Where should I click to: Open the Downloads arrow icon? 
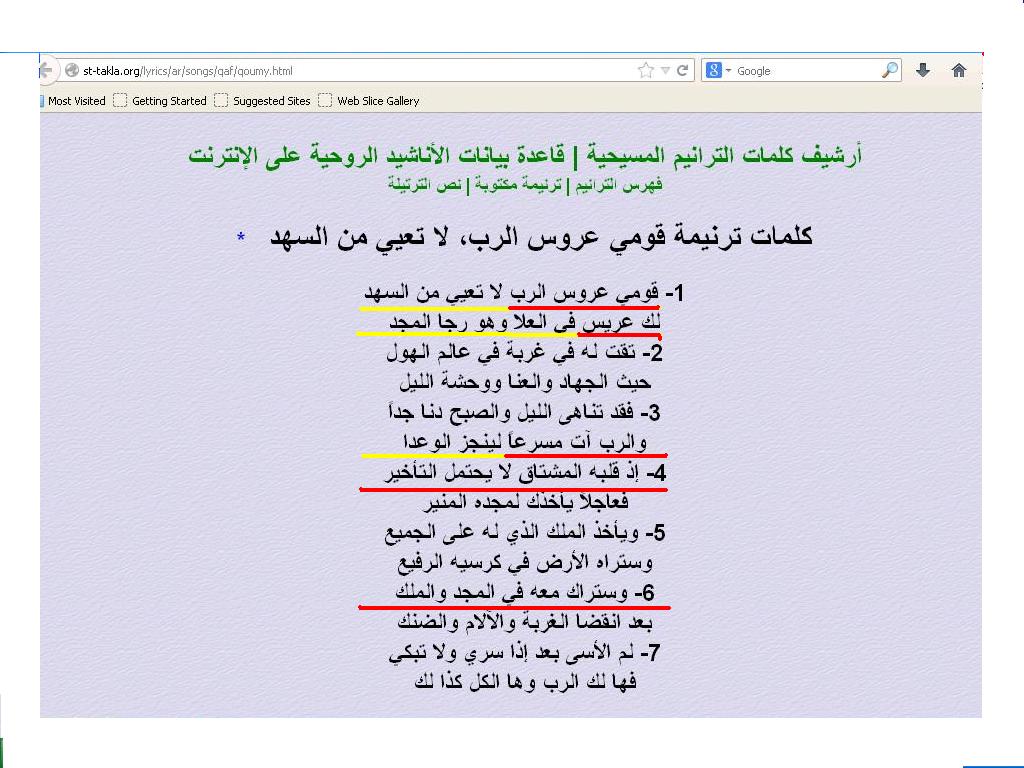(923, 71)
